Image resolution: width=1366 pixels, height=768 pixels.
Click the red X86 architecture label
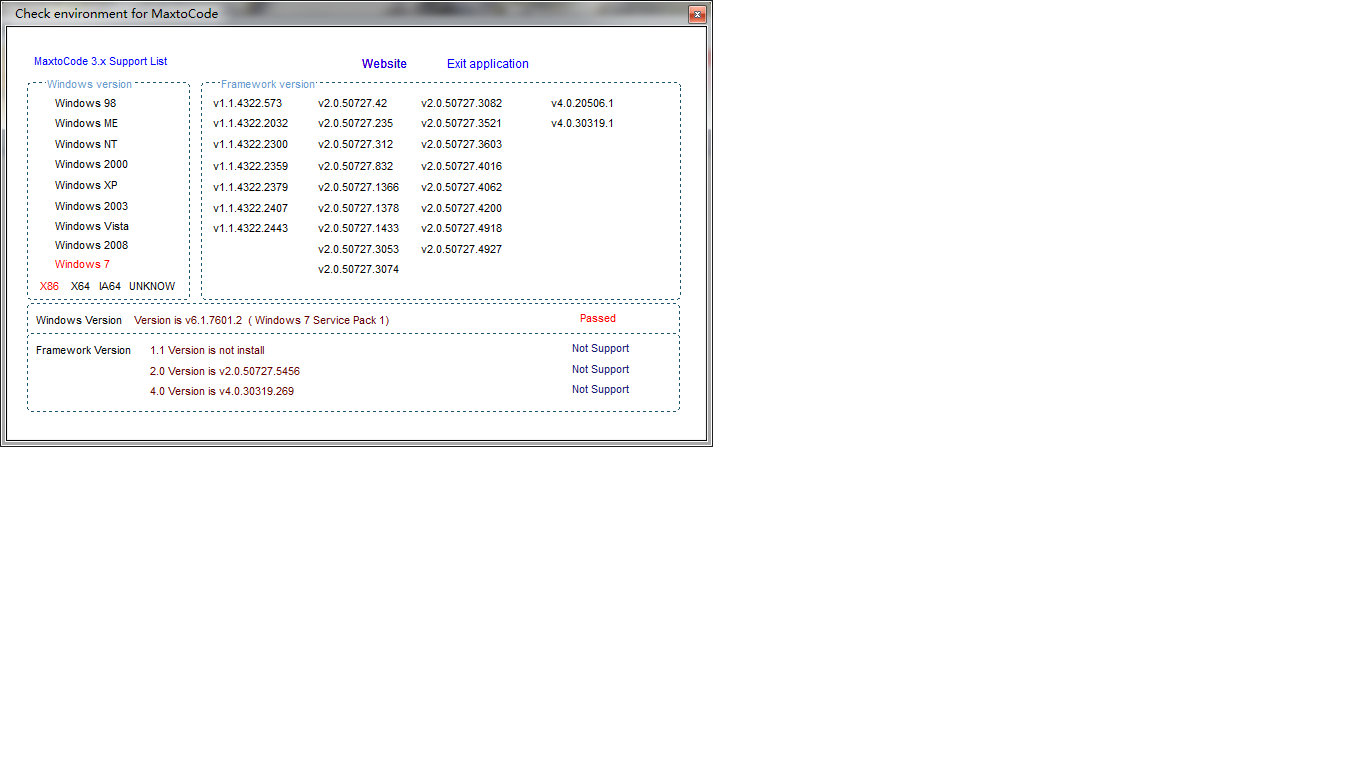point(49,286)
